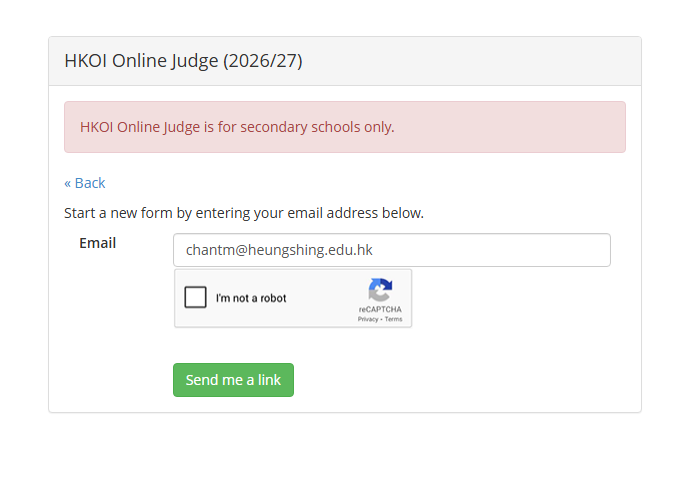Viewport: 690px width, 481px height.
Task: Open the reCAPTCHA Privacy link
Action: (x=368, y=319)
